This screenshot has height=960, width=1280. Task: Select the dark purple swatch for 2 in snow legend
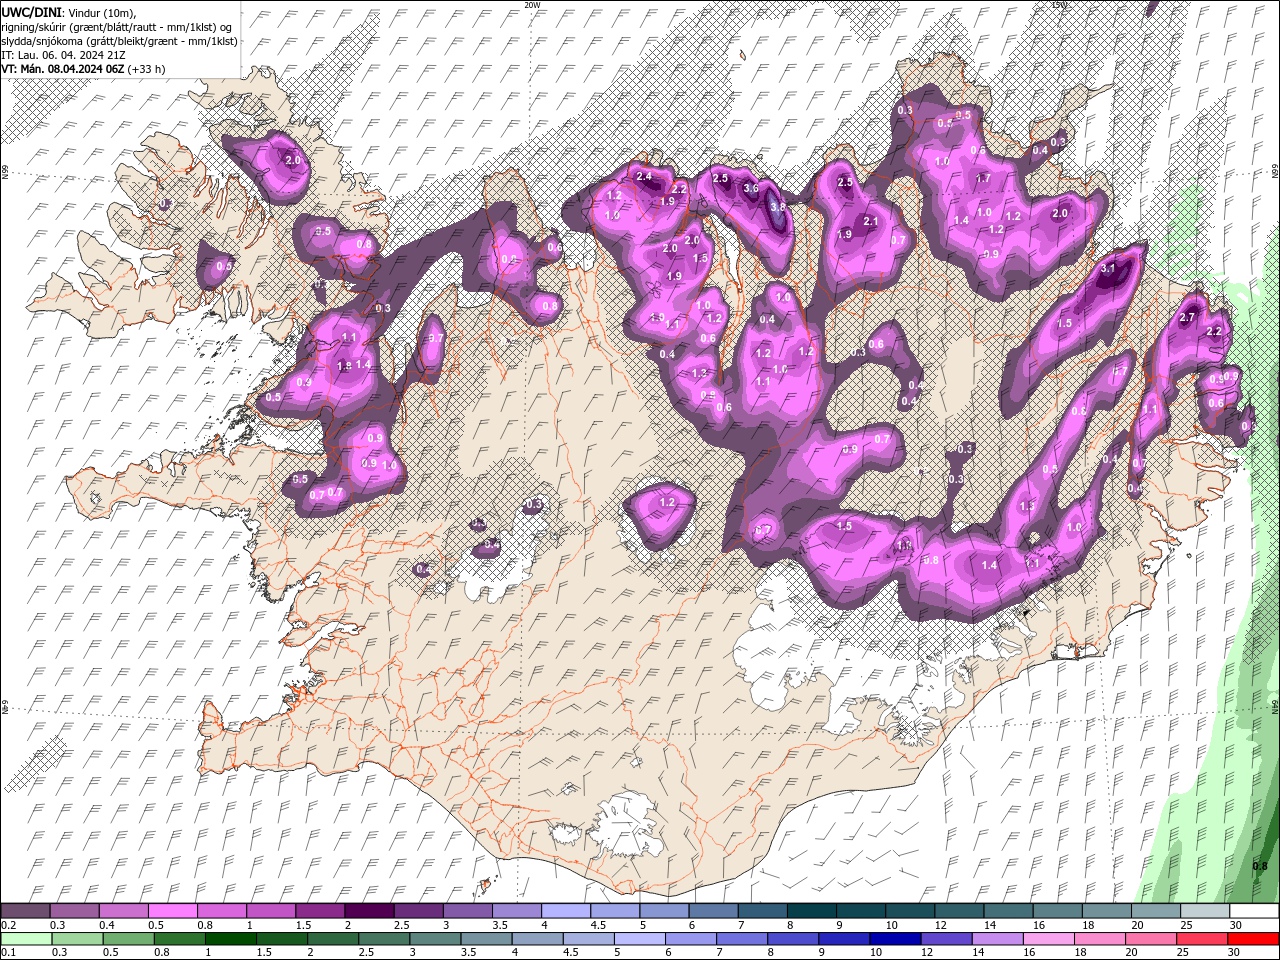(x=368, y=911)
